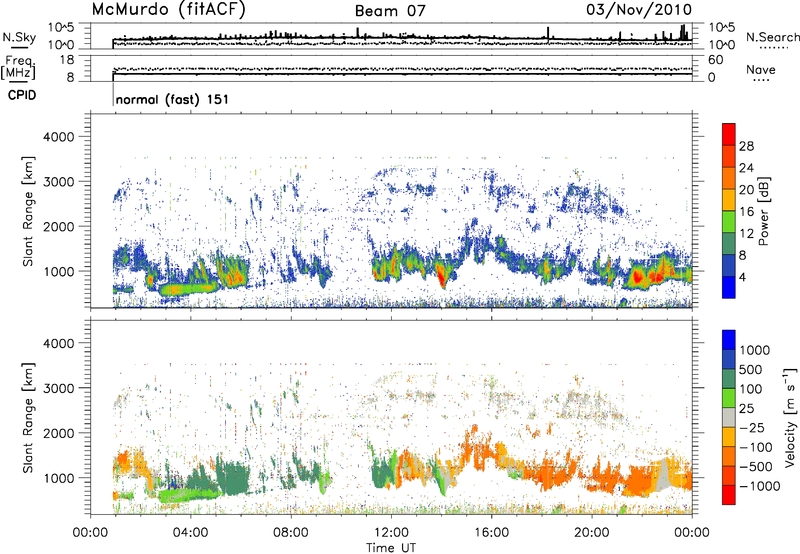
Task: Click the '12:00' time axis label
Action: pyautogui.click(x=391, y=533)
